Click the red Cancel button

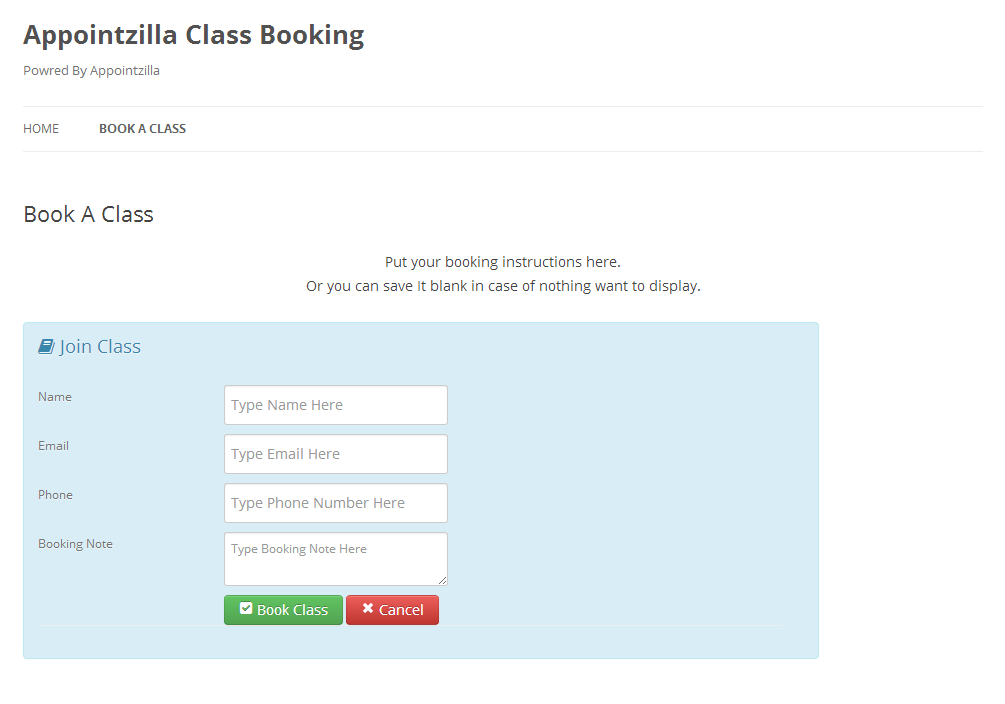pos(392,610)
